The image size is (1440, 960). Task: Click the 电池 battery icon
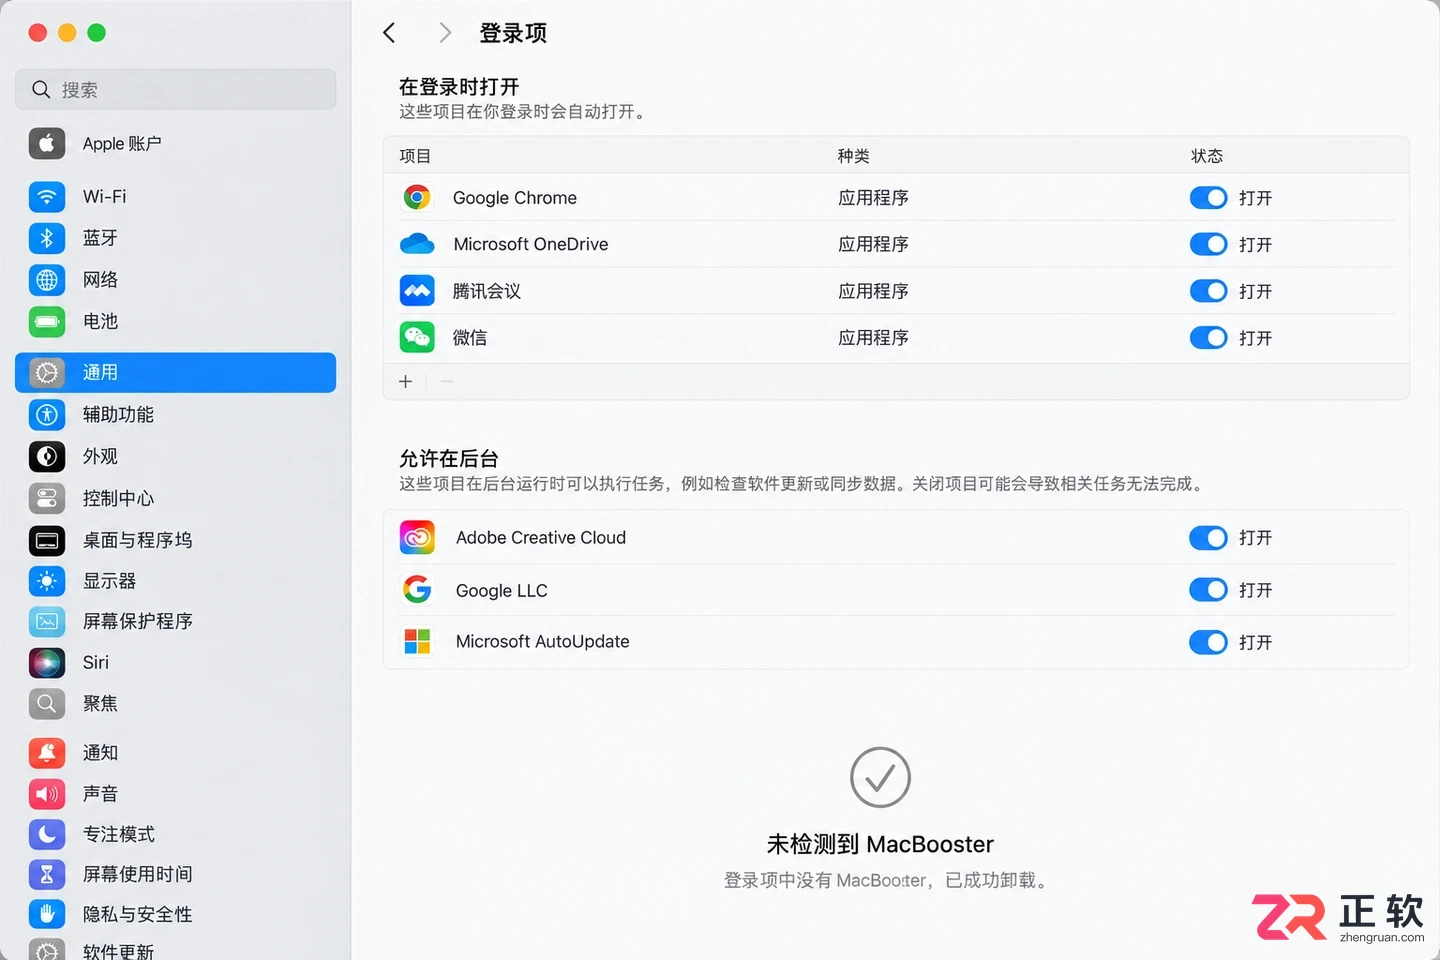47,322
